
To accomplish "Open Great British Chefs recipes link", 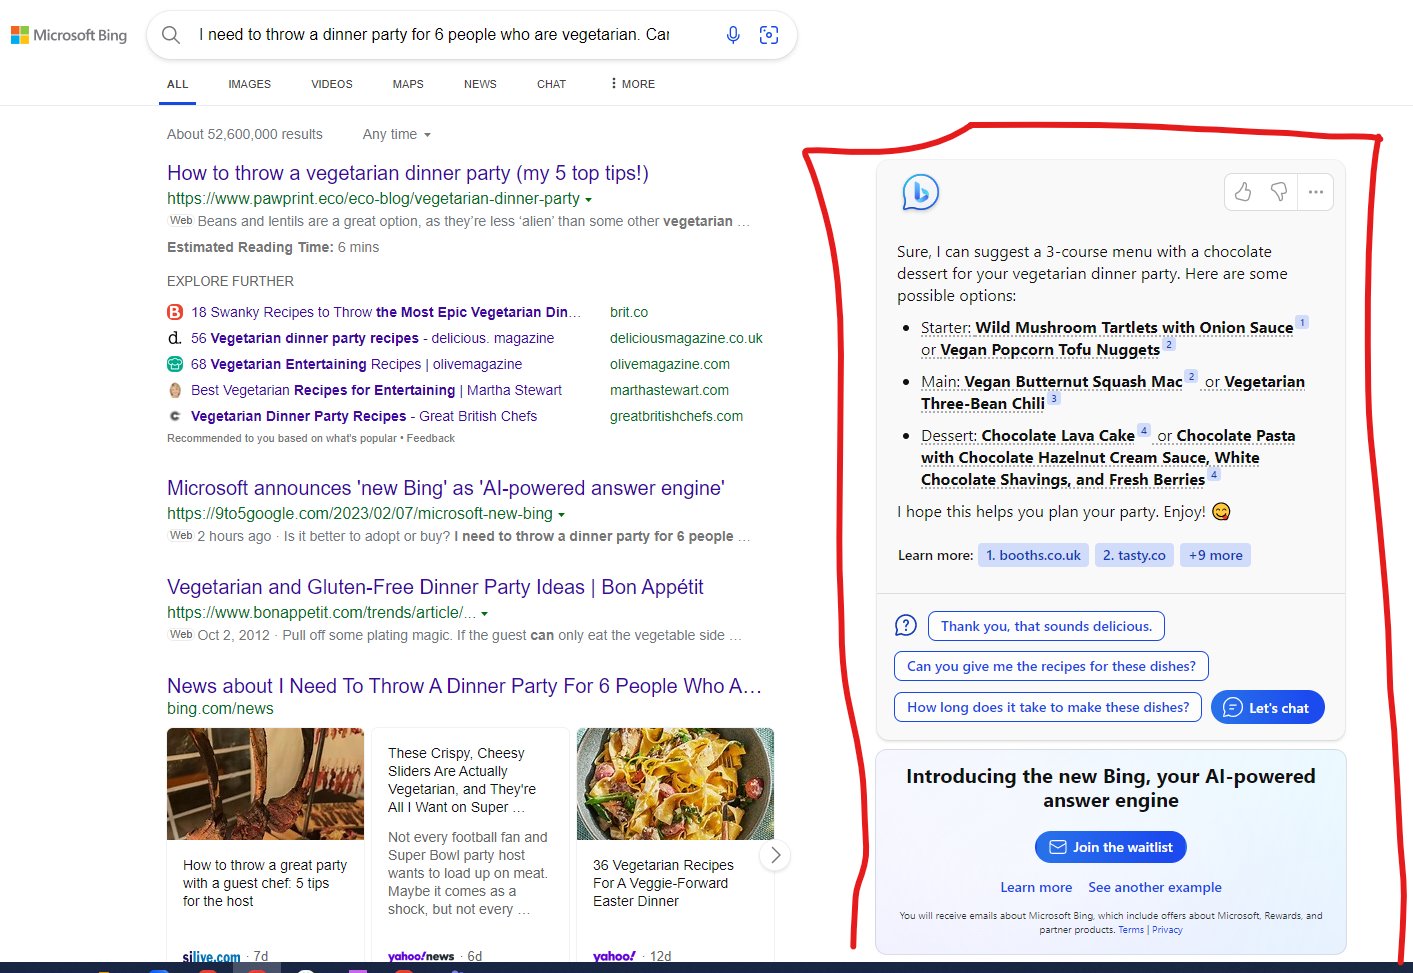I will click(x=364, y=416).
